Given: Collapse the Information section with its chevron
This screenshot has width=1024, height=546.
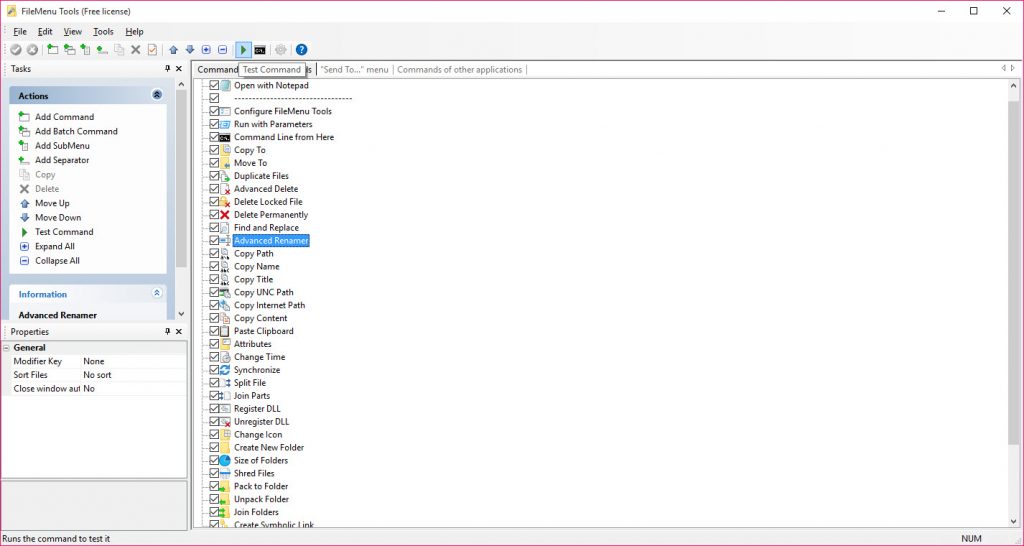Looking at the screenshot, I should tap(157, 293).
